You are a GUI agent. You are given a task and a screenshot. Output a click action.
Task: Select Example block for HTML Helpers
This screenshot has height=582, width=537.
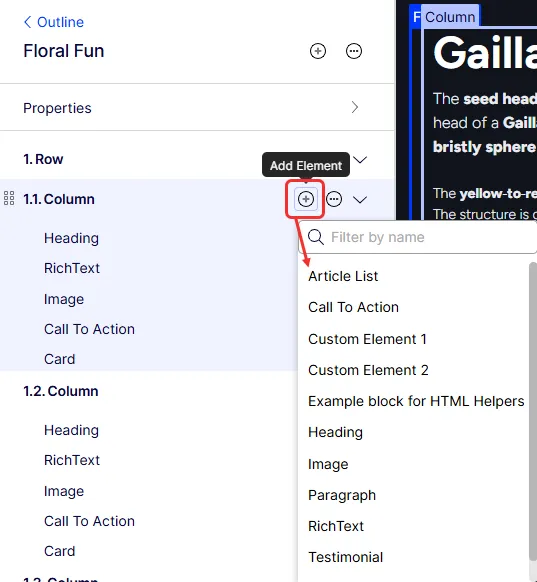pyautogui.click(x=416, y=401)
